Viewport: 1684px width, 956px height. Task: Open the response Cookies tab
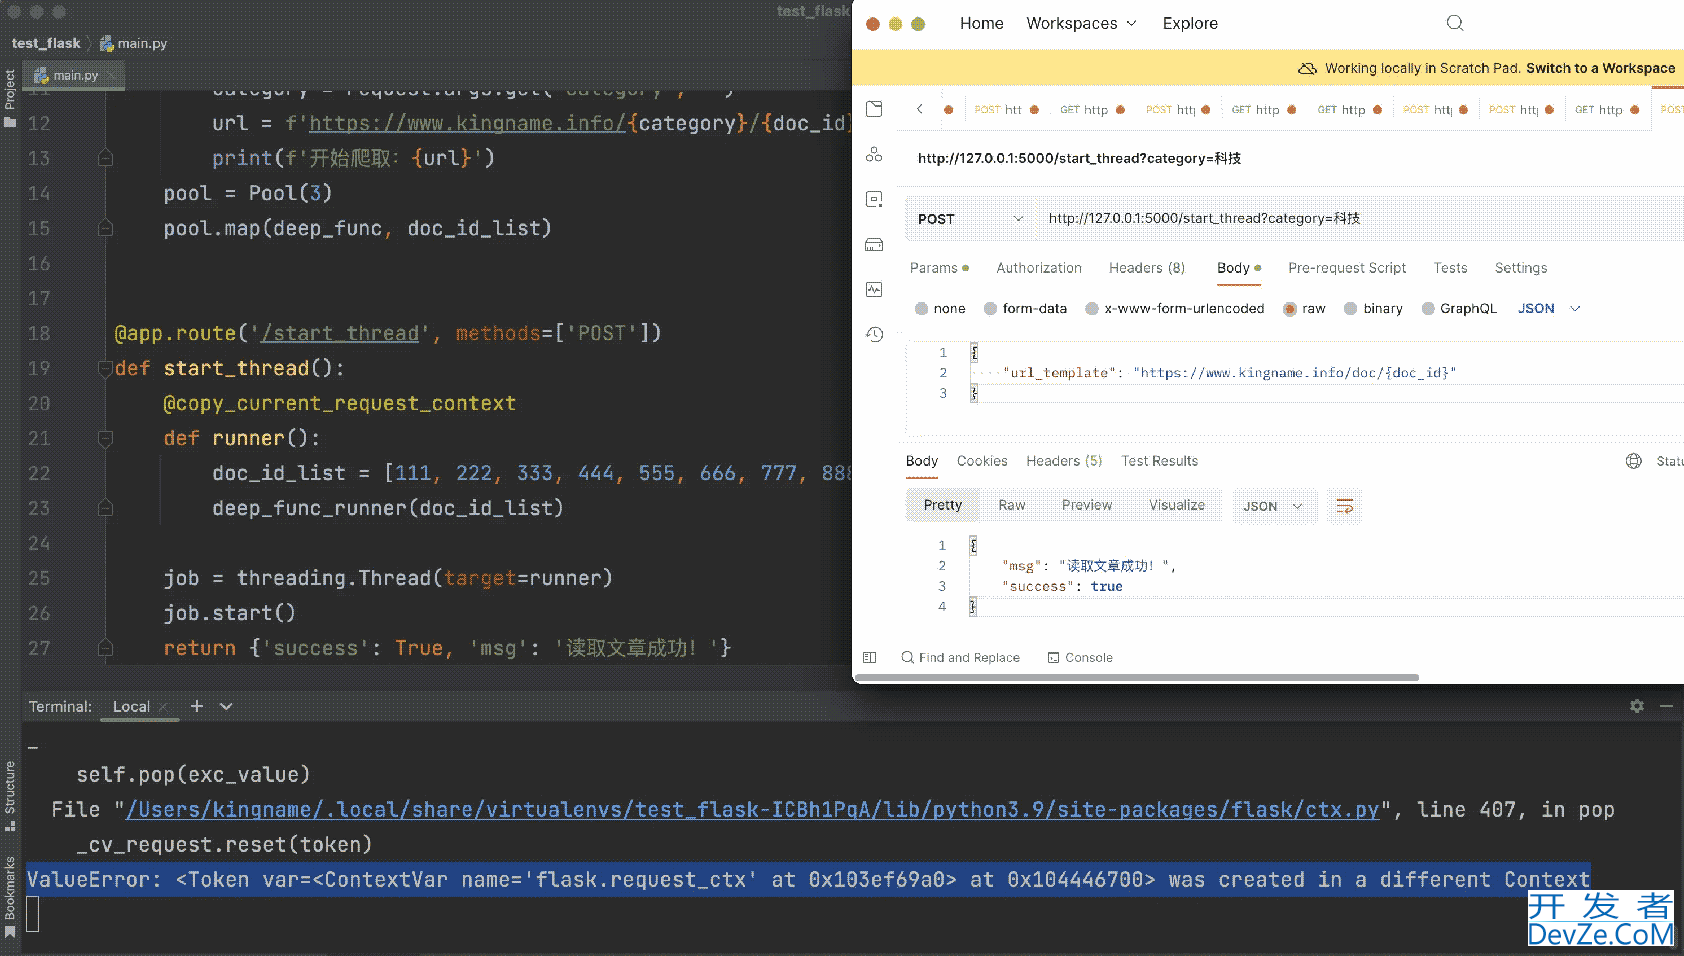tap(982, 461)
